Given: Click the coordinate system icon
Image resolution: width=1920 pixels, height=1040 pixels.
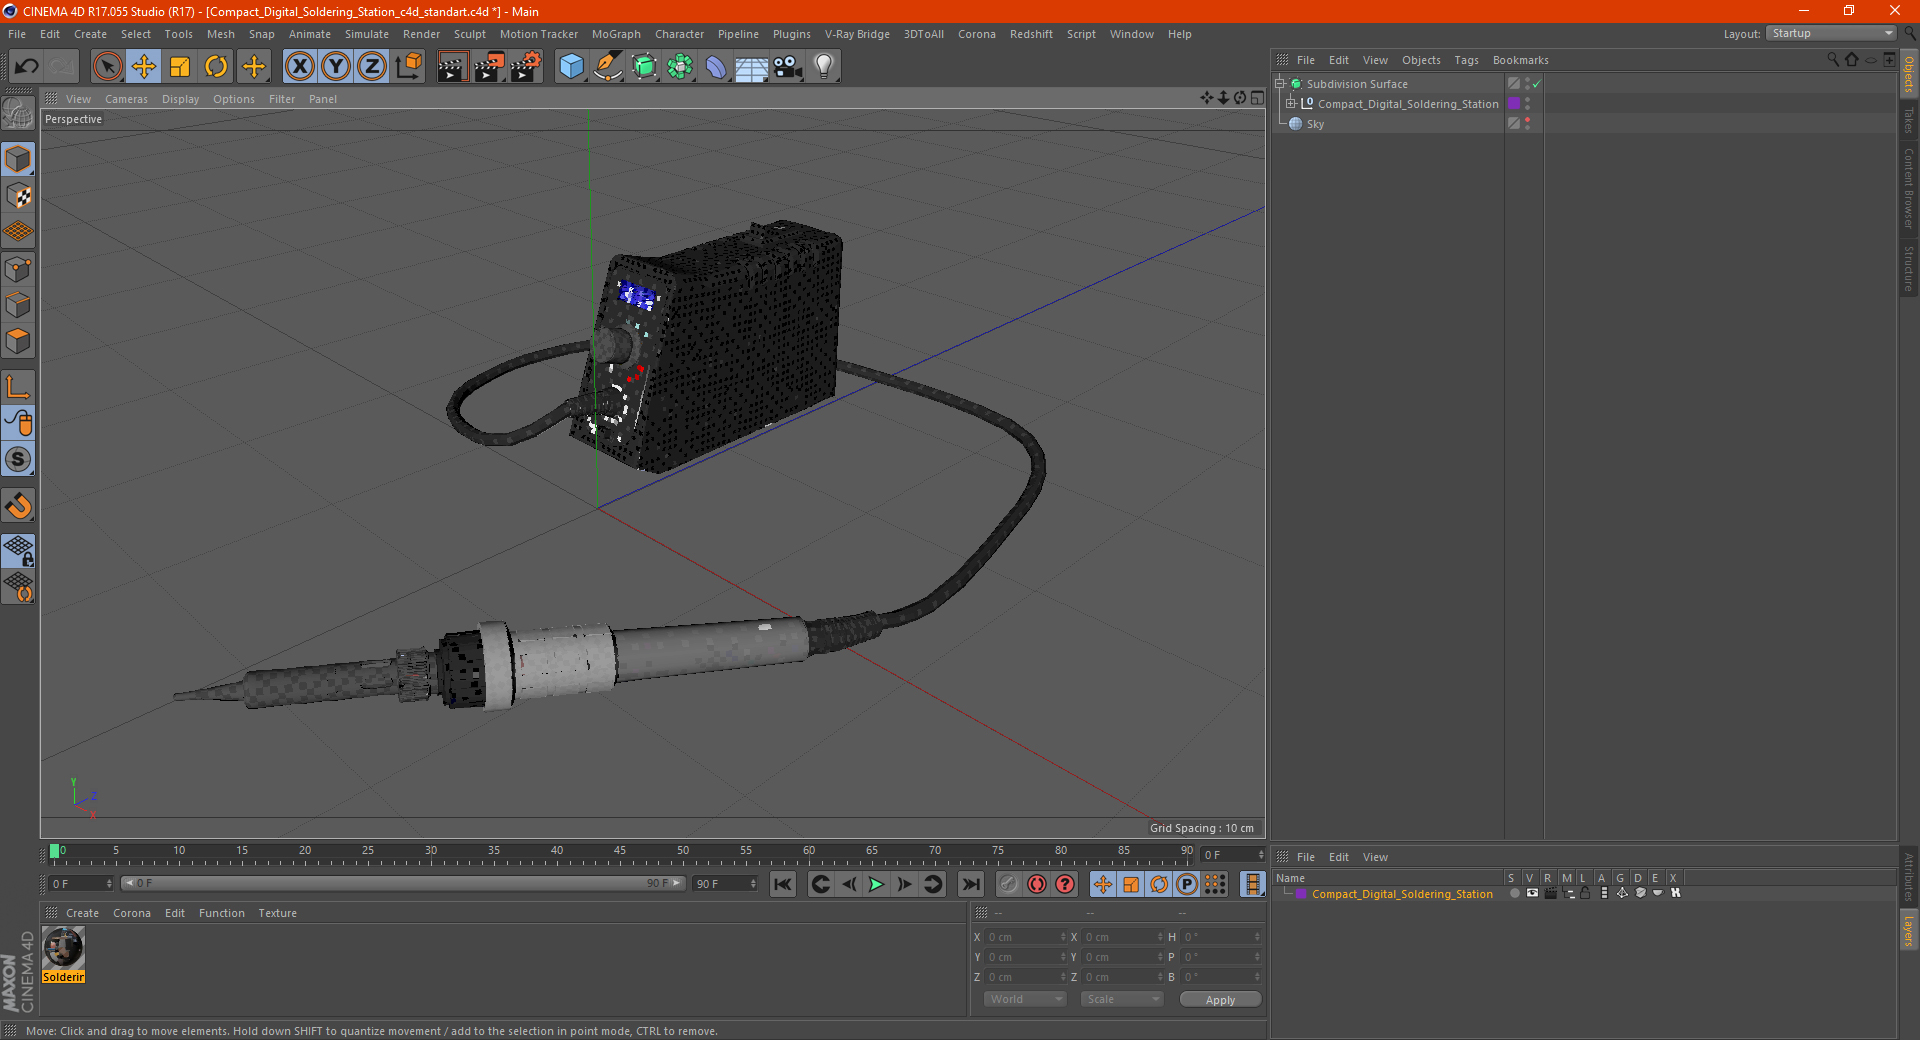Looking at the screenshot, I should pos(408,67).
